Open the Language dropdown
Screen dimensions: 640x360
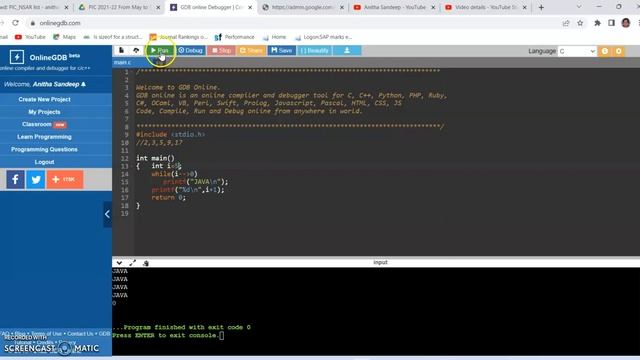577,51
